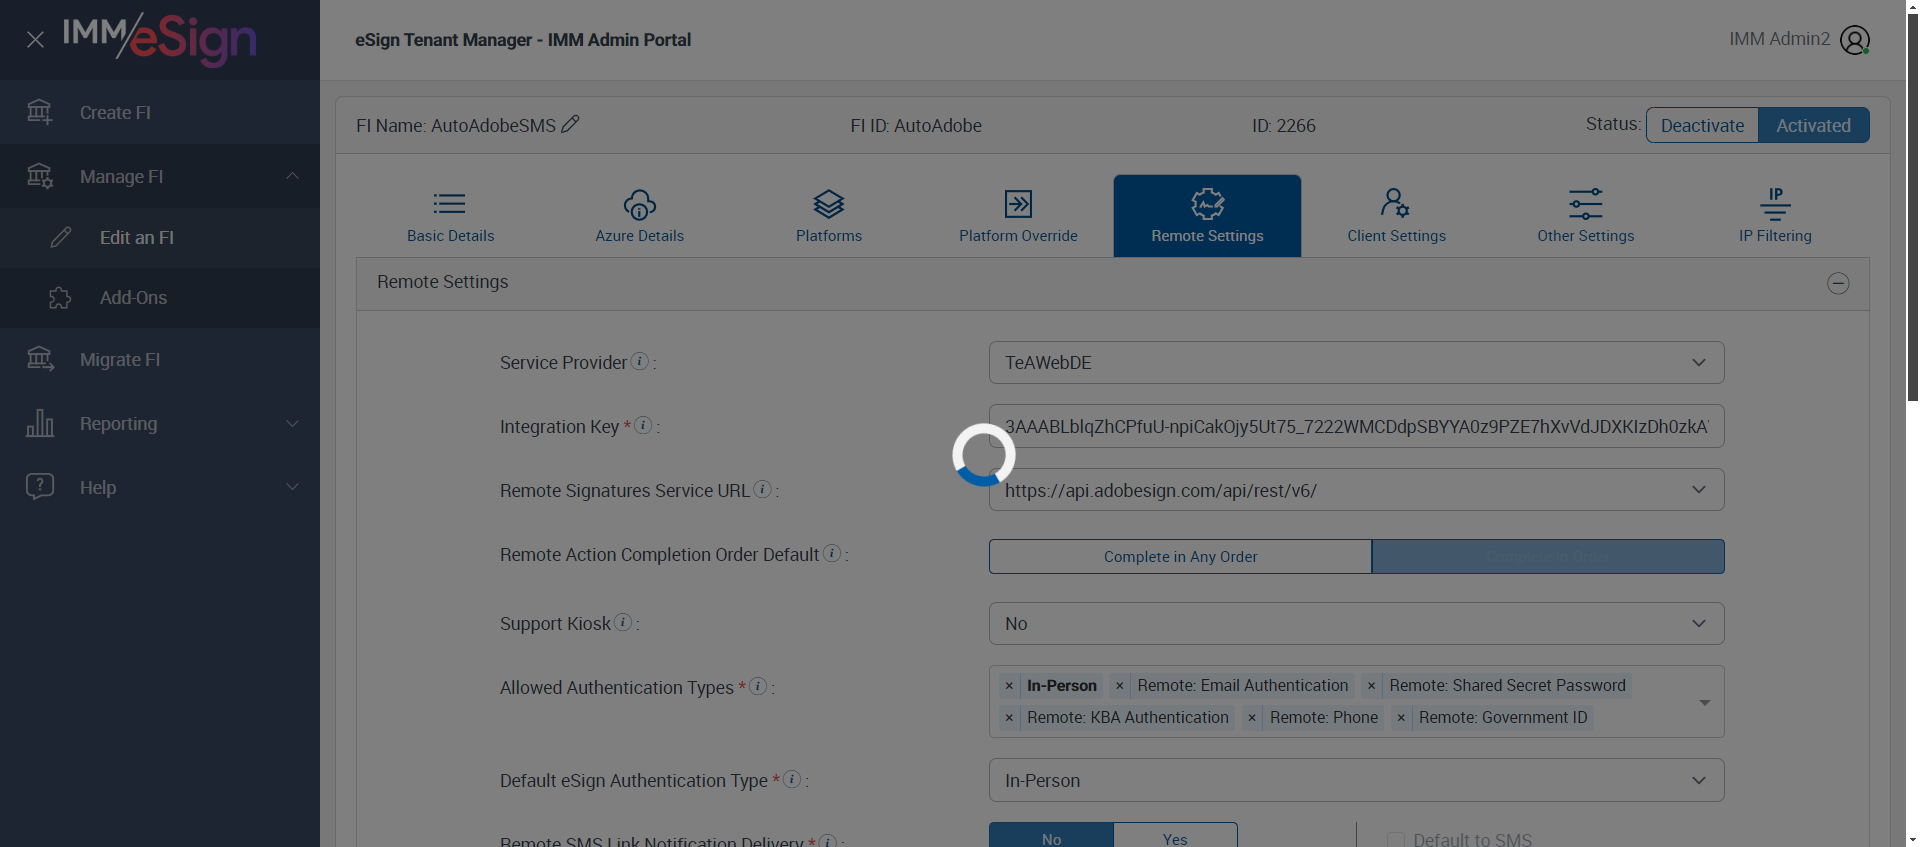Screen dimensions: 1920x847
Task: Click IMM Admin2 username text
Action: tap(1779, 39)
